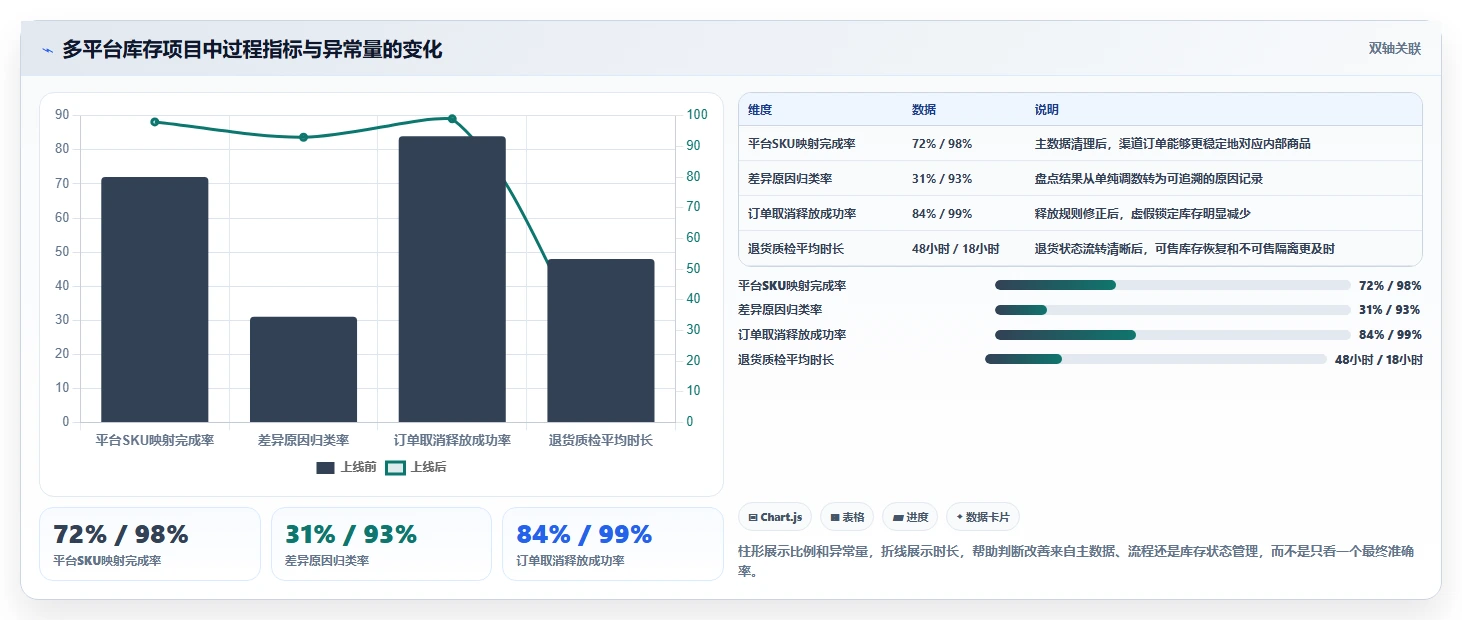Open the 72% / 98% data card
This screenshot has width=1462, height=620.
point(150,544)
